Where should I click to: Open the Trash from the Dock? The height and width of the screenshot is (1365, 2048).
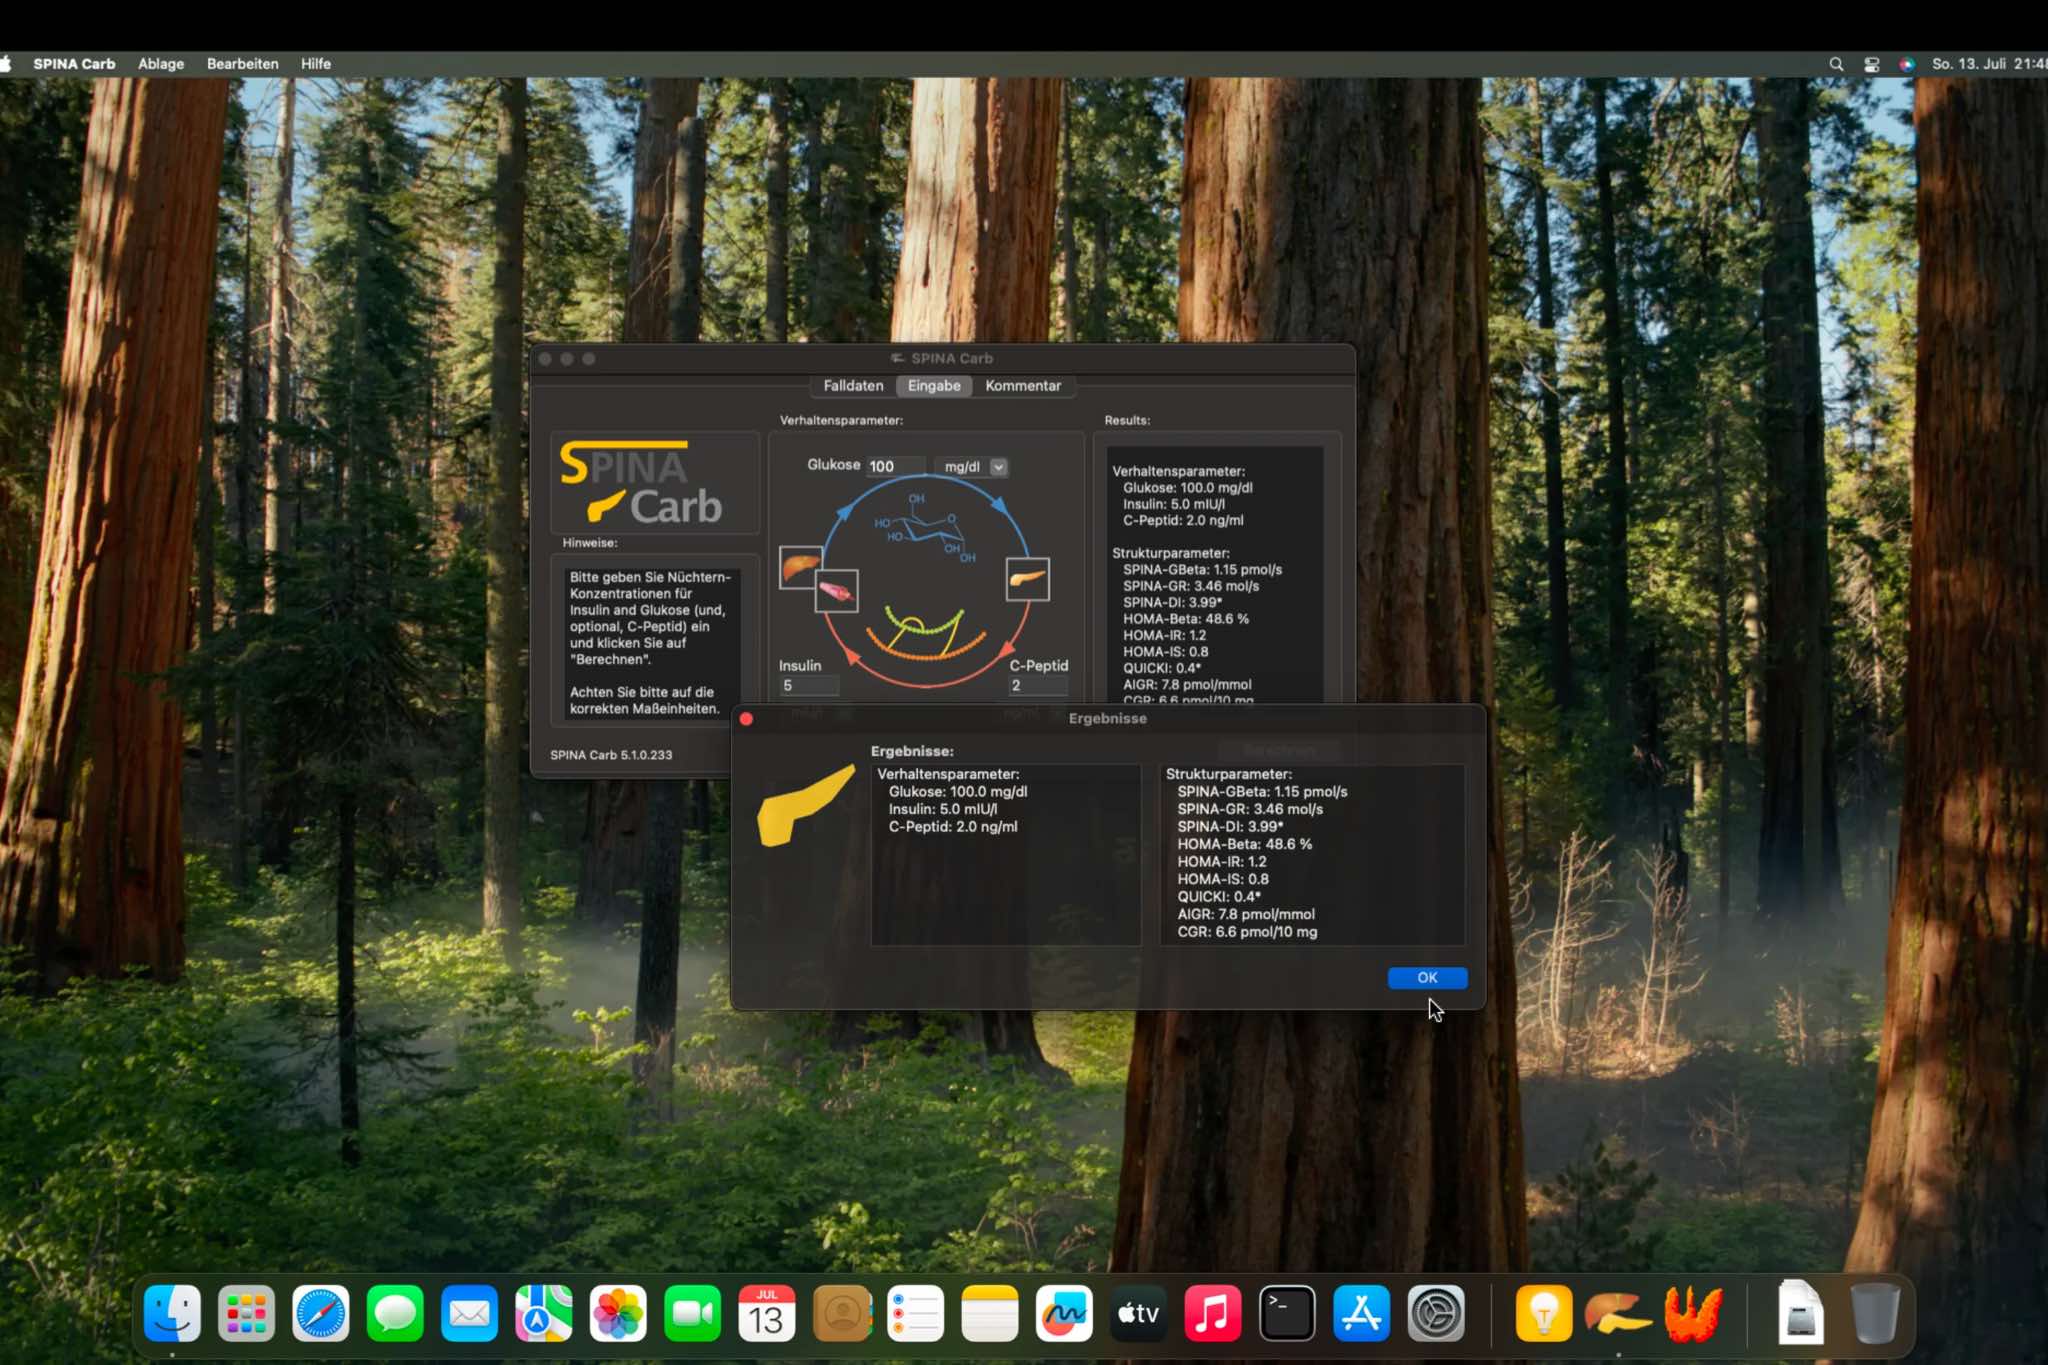pos(1876,1312)
